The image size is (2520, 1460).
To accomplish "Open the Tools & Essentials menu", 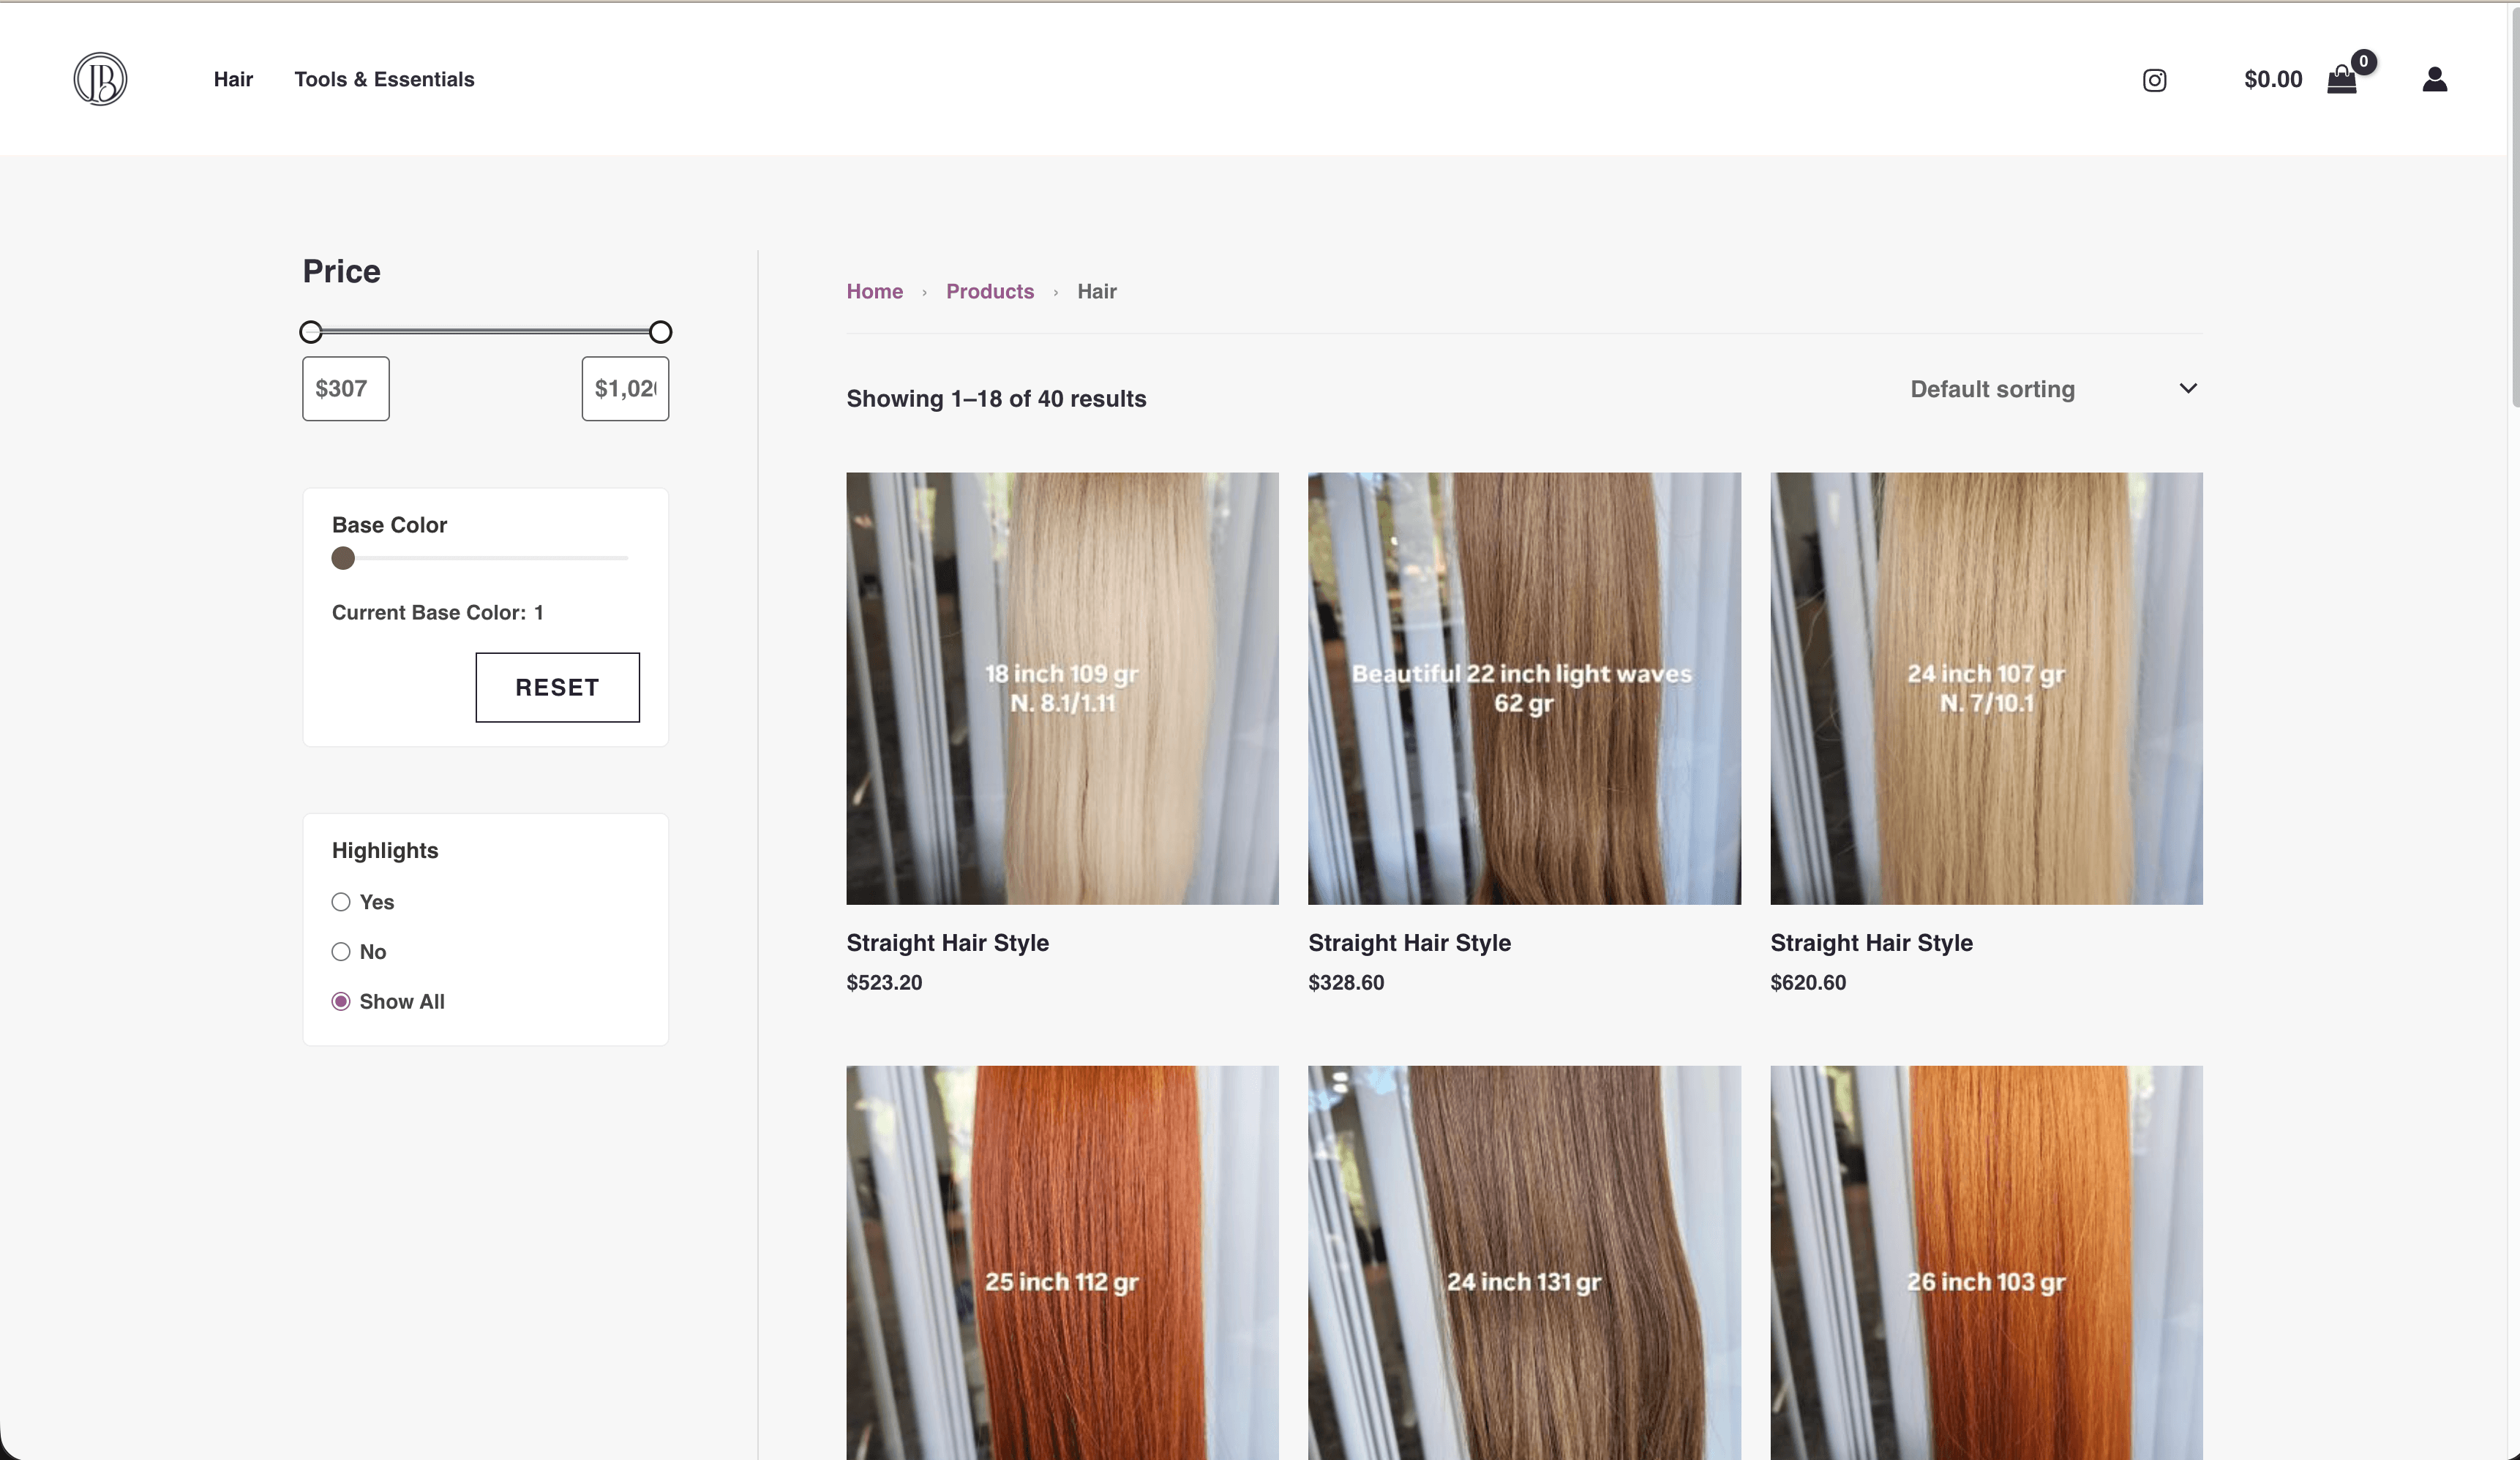I will [x=384, y=79].
